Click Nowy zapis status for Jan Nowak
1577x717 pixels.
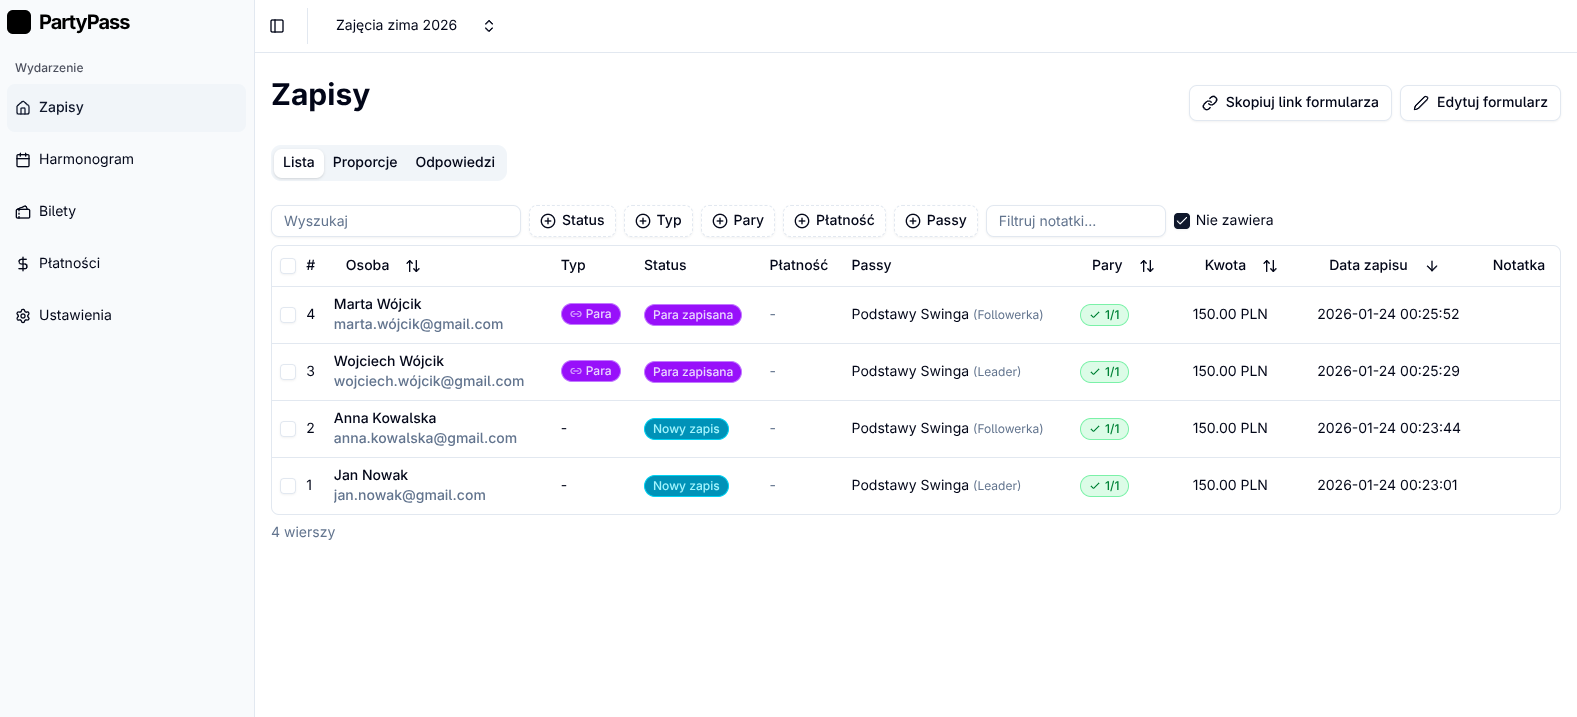(686, 486)
